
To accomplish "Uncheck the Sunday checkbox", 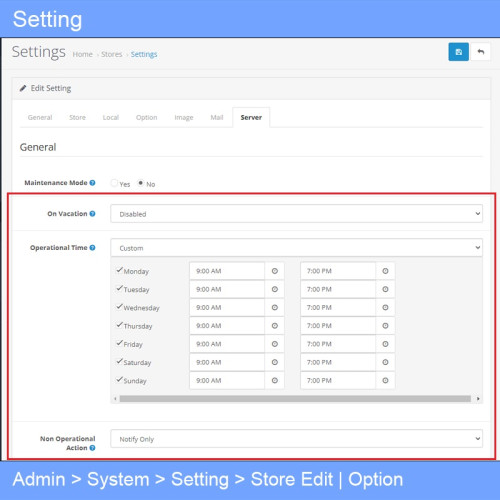I will coord(119,379).
